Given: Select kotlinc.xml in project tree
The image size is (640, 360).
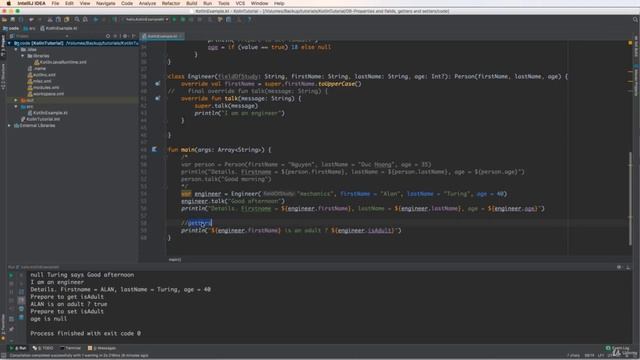Looking at the screenshot, I should 41,75.
